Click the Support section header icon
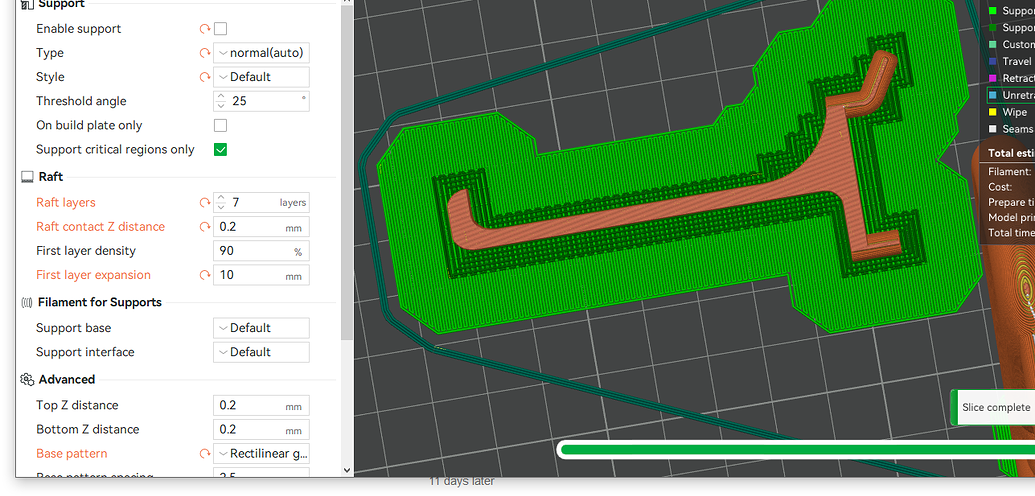Image resolution: width=1035 pixels, height=496 pixels. coord(27,4)
